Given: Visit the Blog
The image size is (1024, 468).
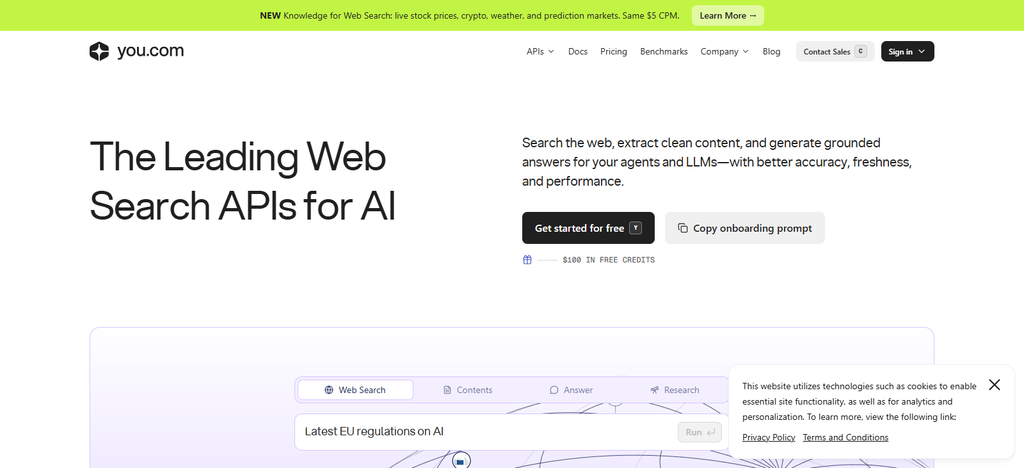Looking at the screenshot, I should point(771,52).
